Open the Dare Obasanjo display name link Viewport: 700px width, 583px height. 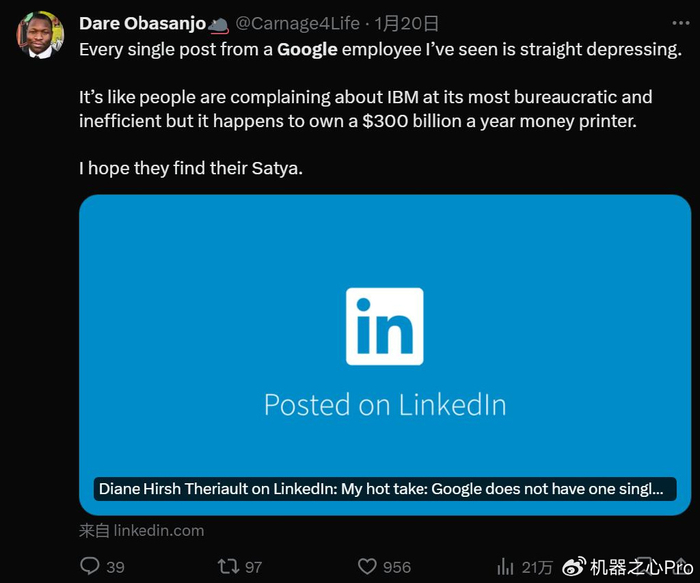click(x=142, y=24)
